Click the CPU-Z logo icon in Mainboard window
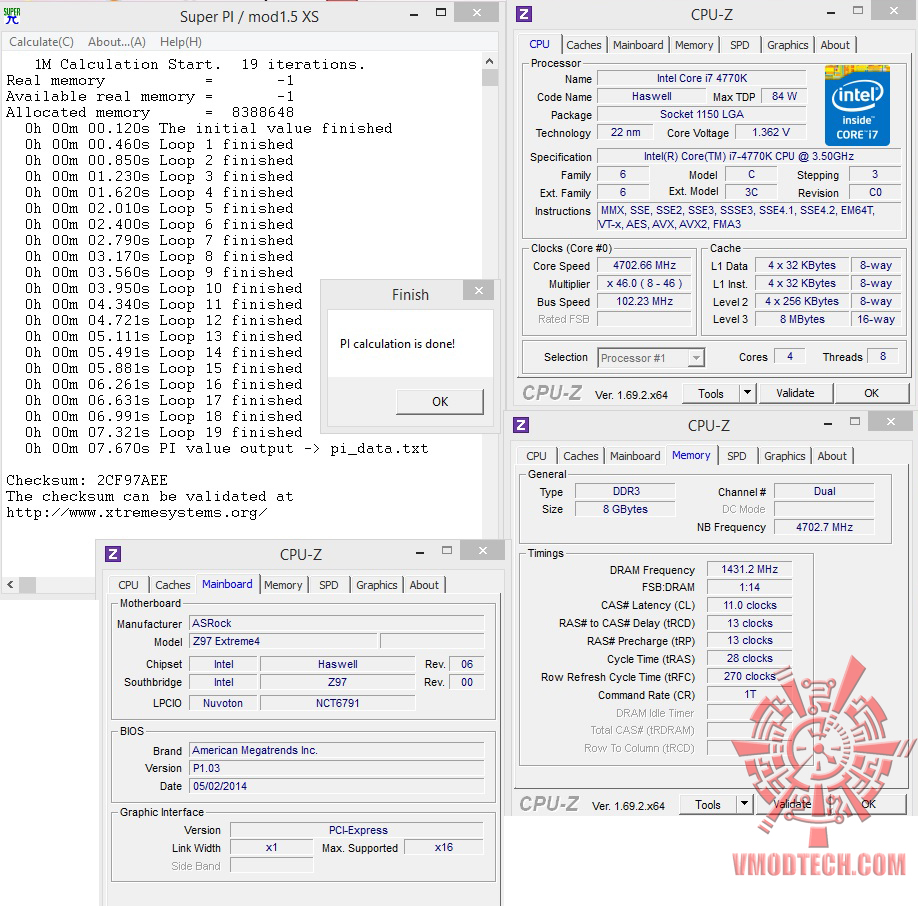The image size is (918, 906). point(113,554)
